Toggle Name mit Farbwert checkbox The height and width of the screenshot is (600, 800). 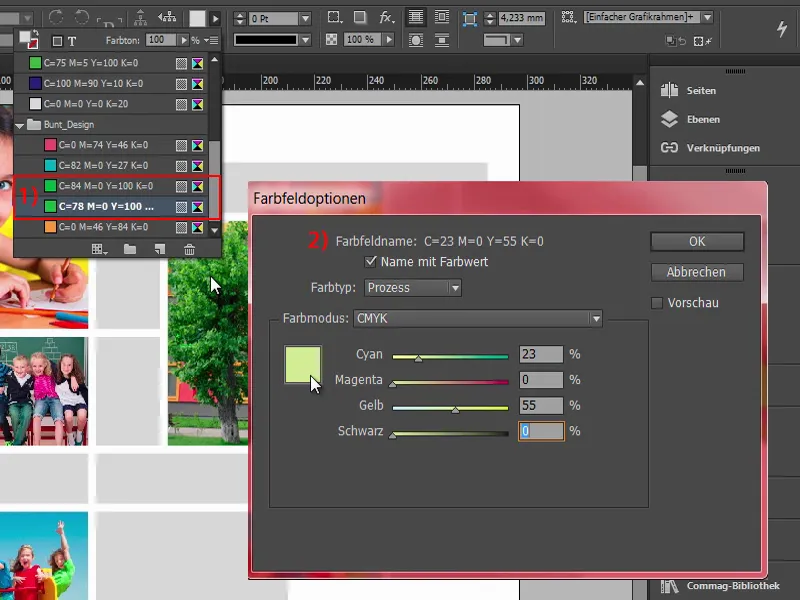pos(370,262)
